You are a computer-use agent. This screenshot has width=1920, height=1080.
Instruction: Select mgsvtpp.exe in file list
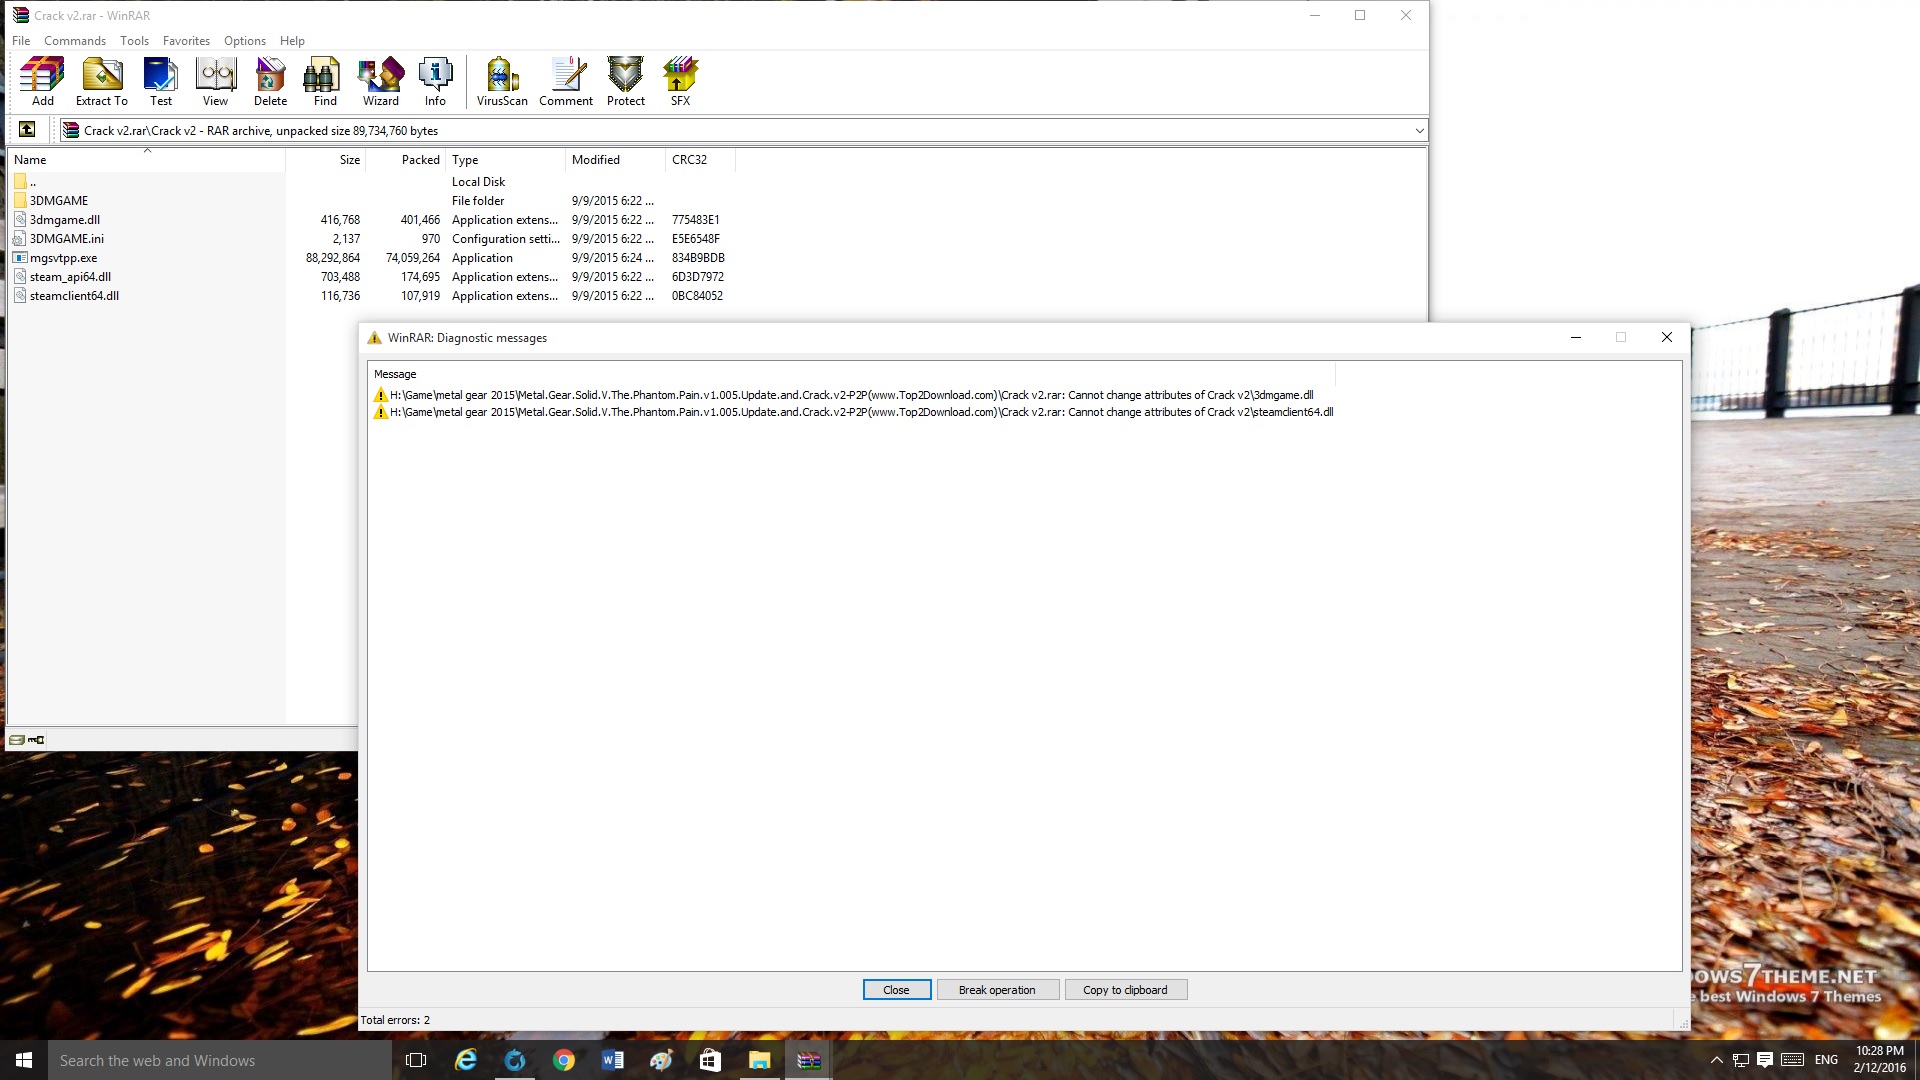[63, 258]
